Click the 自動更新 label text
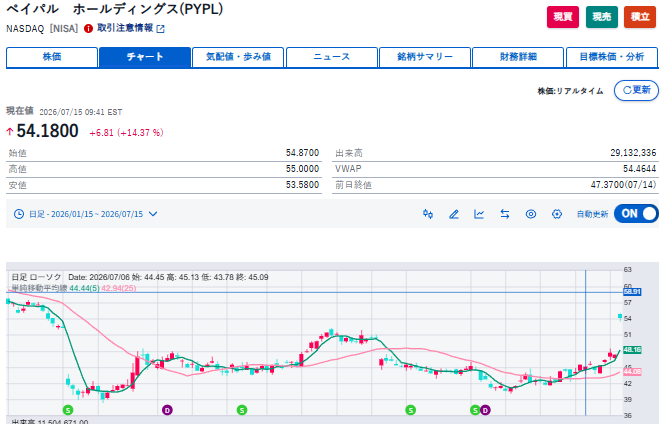 pos(592,214)
